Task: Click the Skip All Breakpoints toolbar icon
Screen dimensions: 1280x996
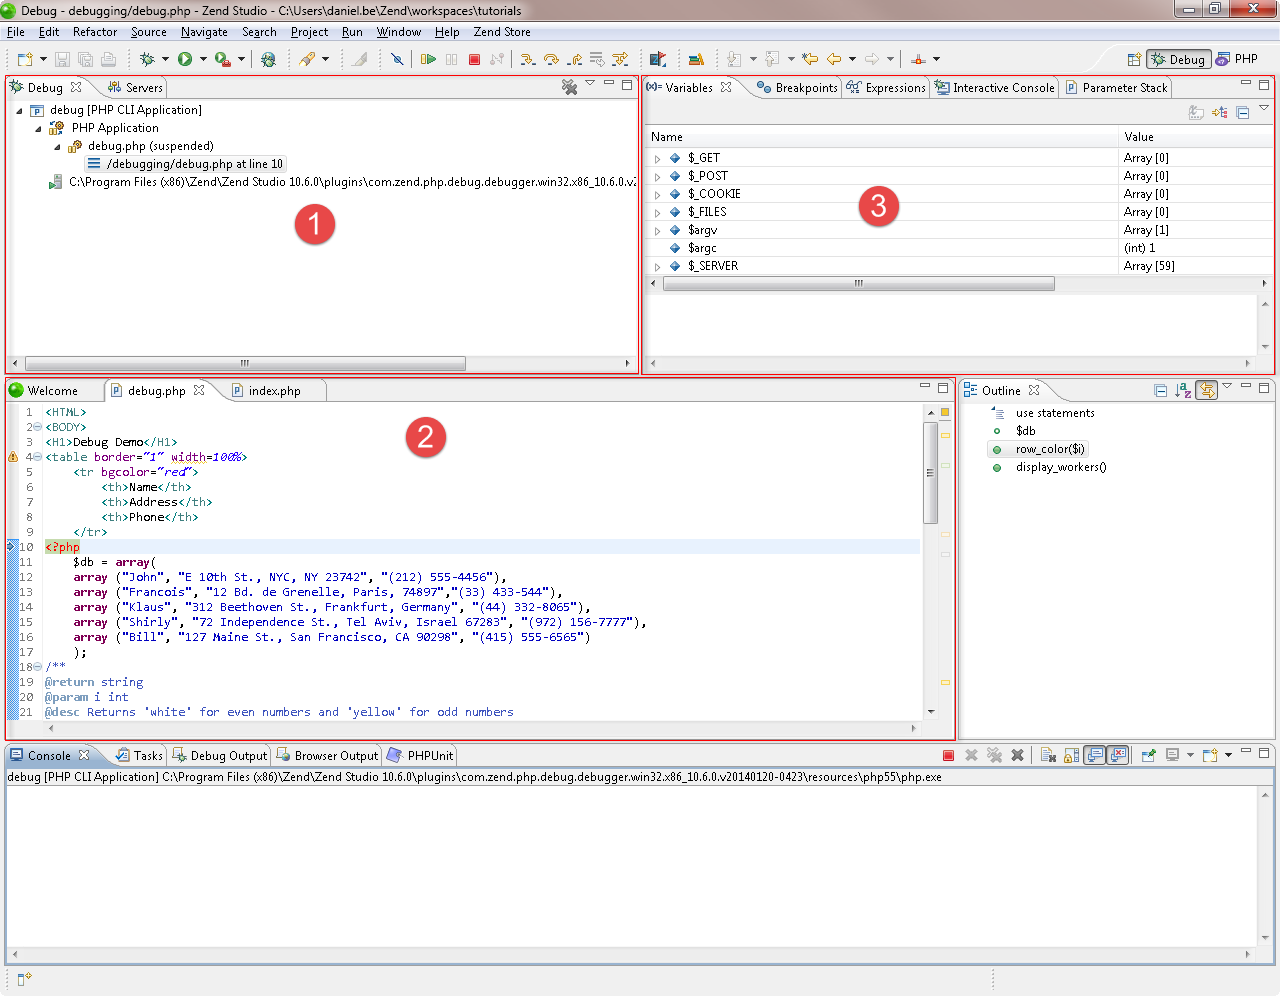Action: pos(397,59)
